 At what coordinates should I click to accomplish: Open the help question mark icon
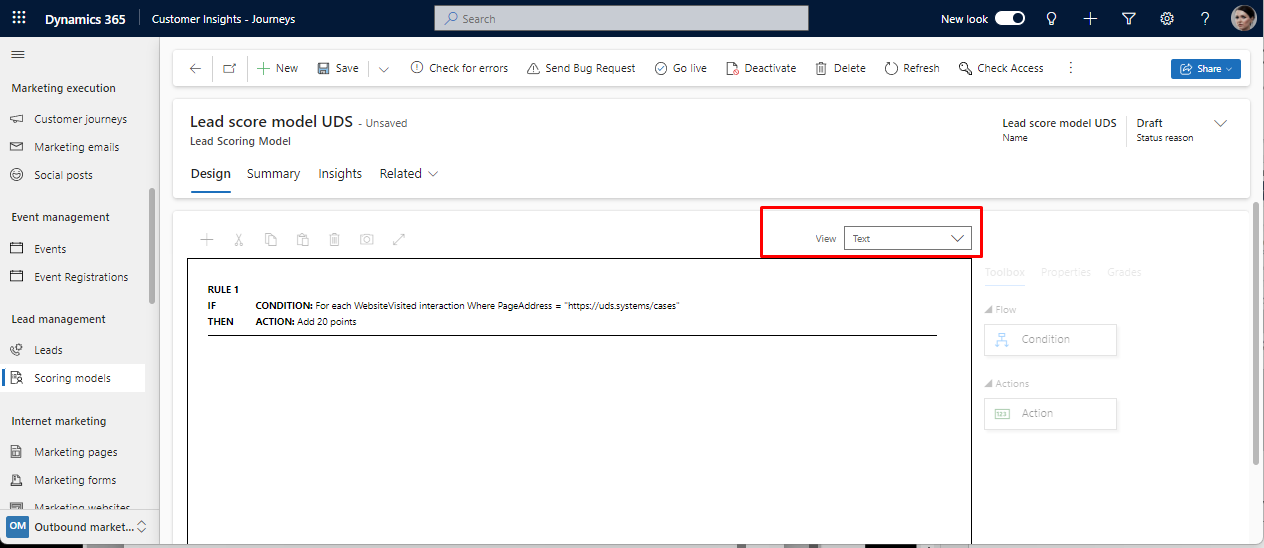(x=1205, y=18)
